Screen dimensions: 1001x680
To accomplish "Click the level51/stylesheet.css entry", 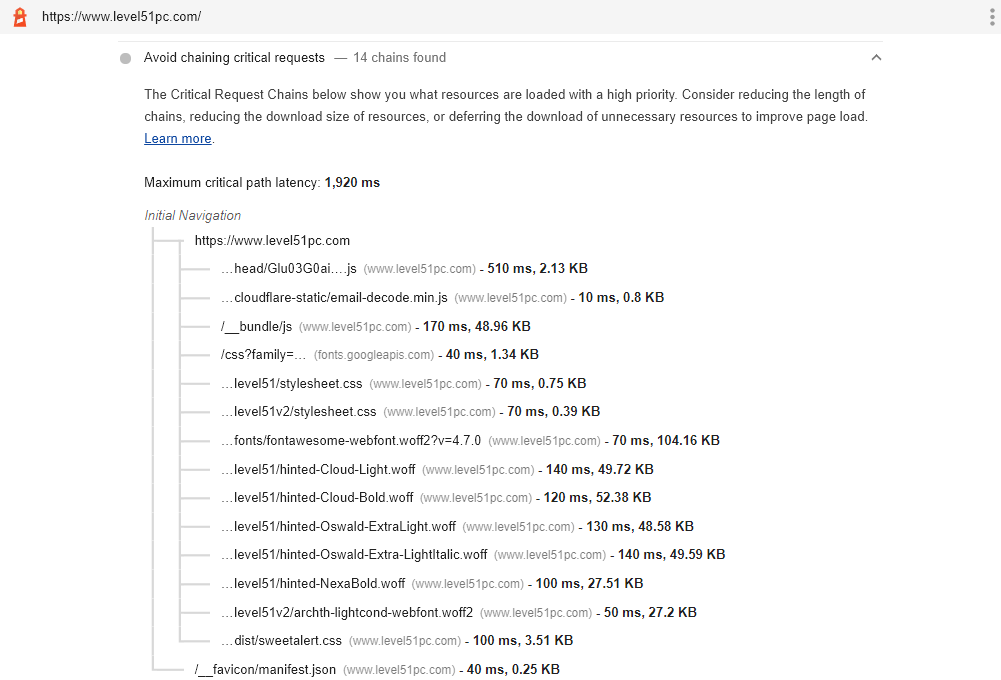I will tap(291, 384).
